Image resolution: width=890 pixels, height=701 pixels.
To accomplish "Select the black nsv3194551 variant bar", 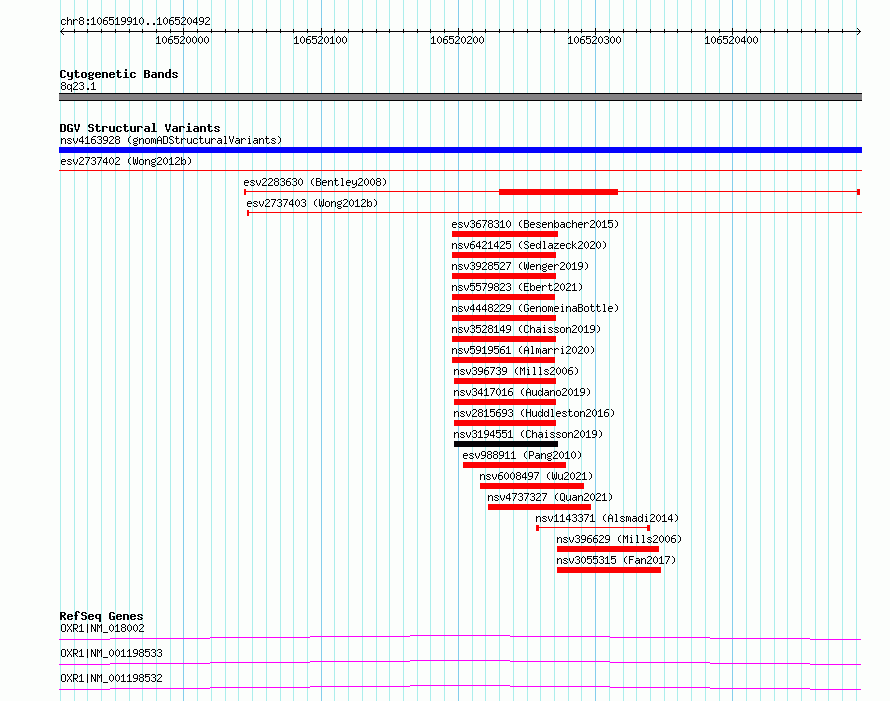I will click(x=506, y=444).
